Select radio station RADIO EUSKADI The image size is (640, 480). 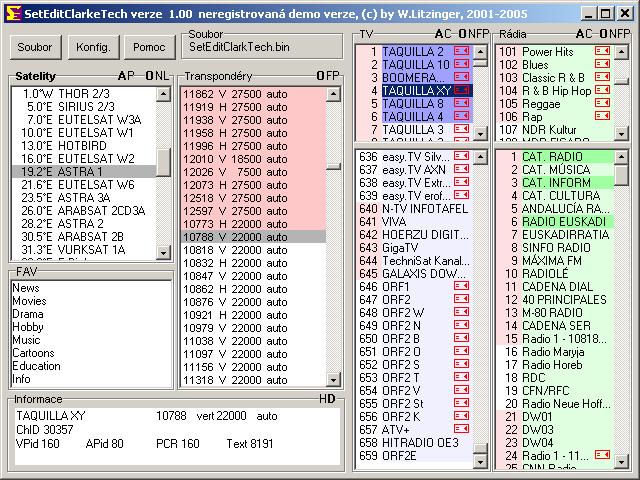pyautogui.click(x=555, y=222)
